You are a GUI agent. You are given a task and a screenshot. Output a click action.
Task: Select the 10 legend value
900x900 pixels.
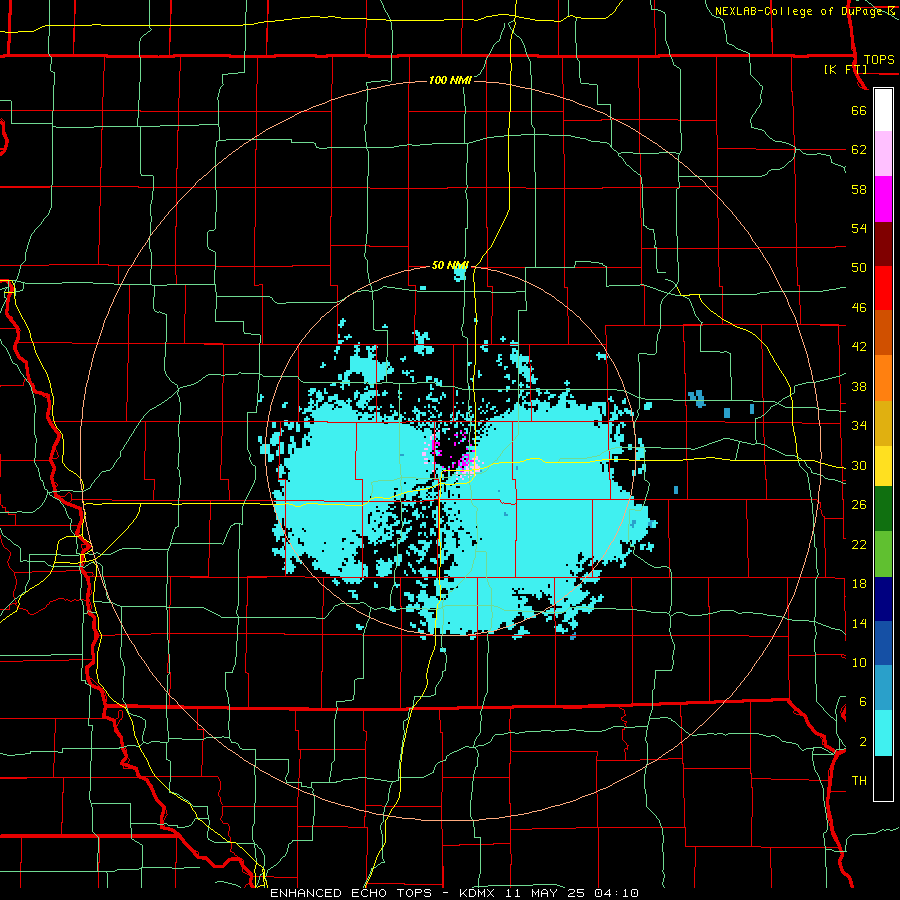[859, 662]
